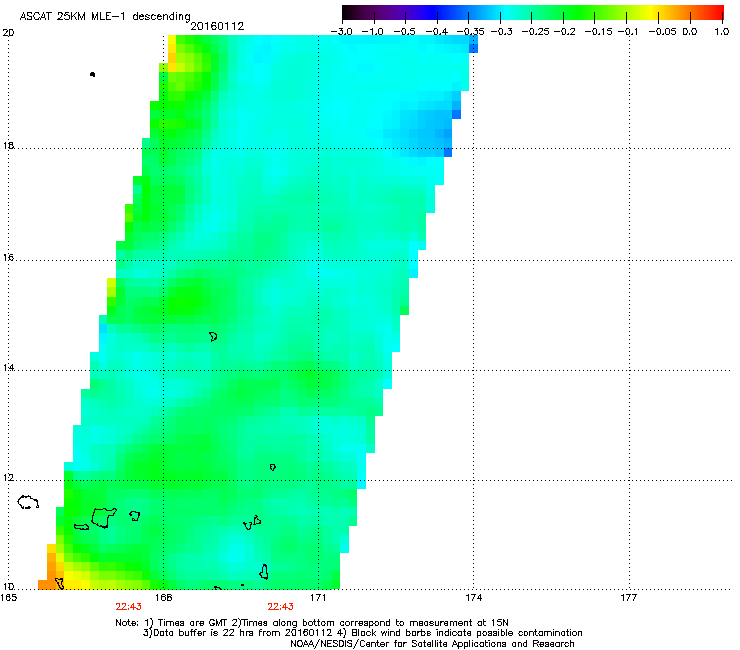Screen dimensions: 740x650
Task: Click the longitude axis label '171'
Action: point(318,598)
